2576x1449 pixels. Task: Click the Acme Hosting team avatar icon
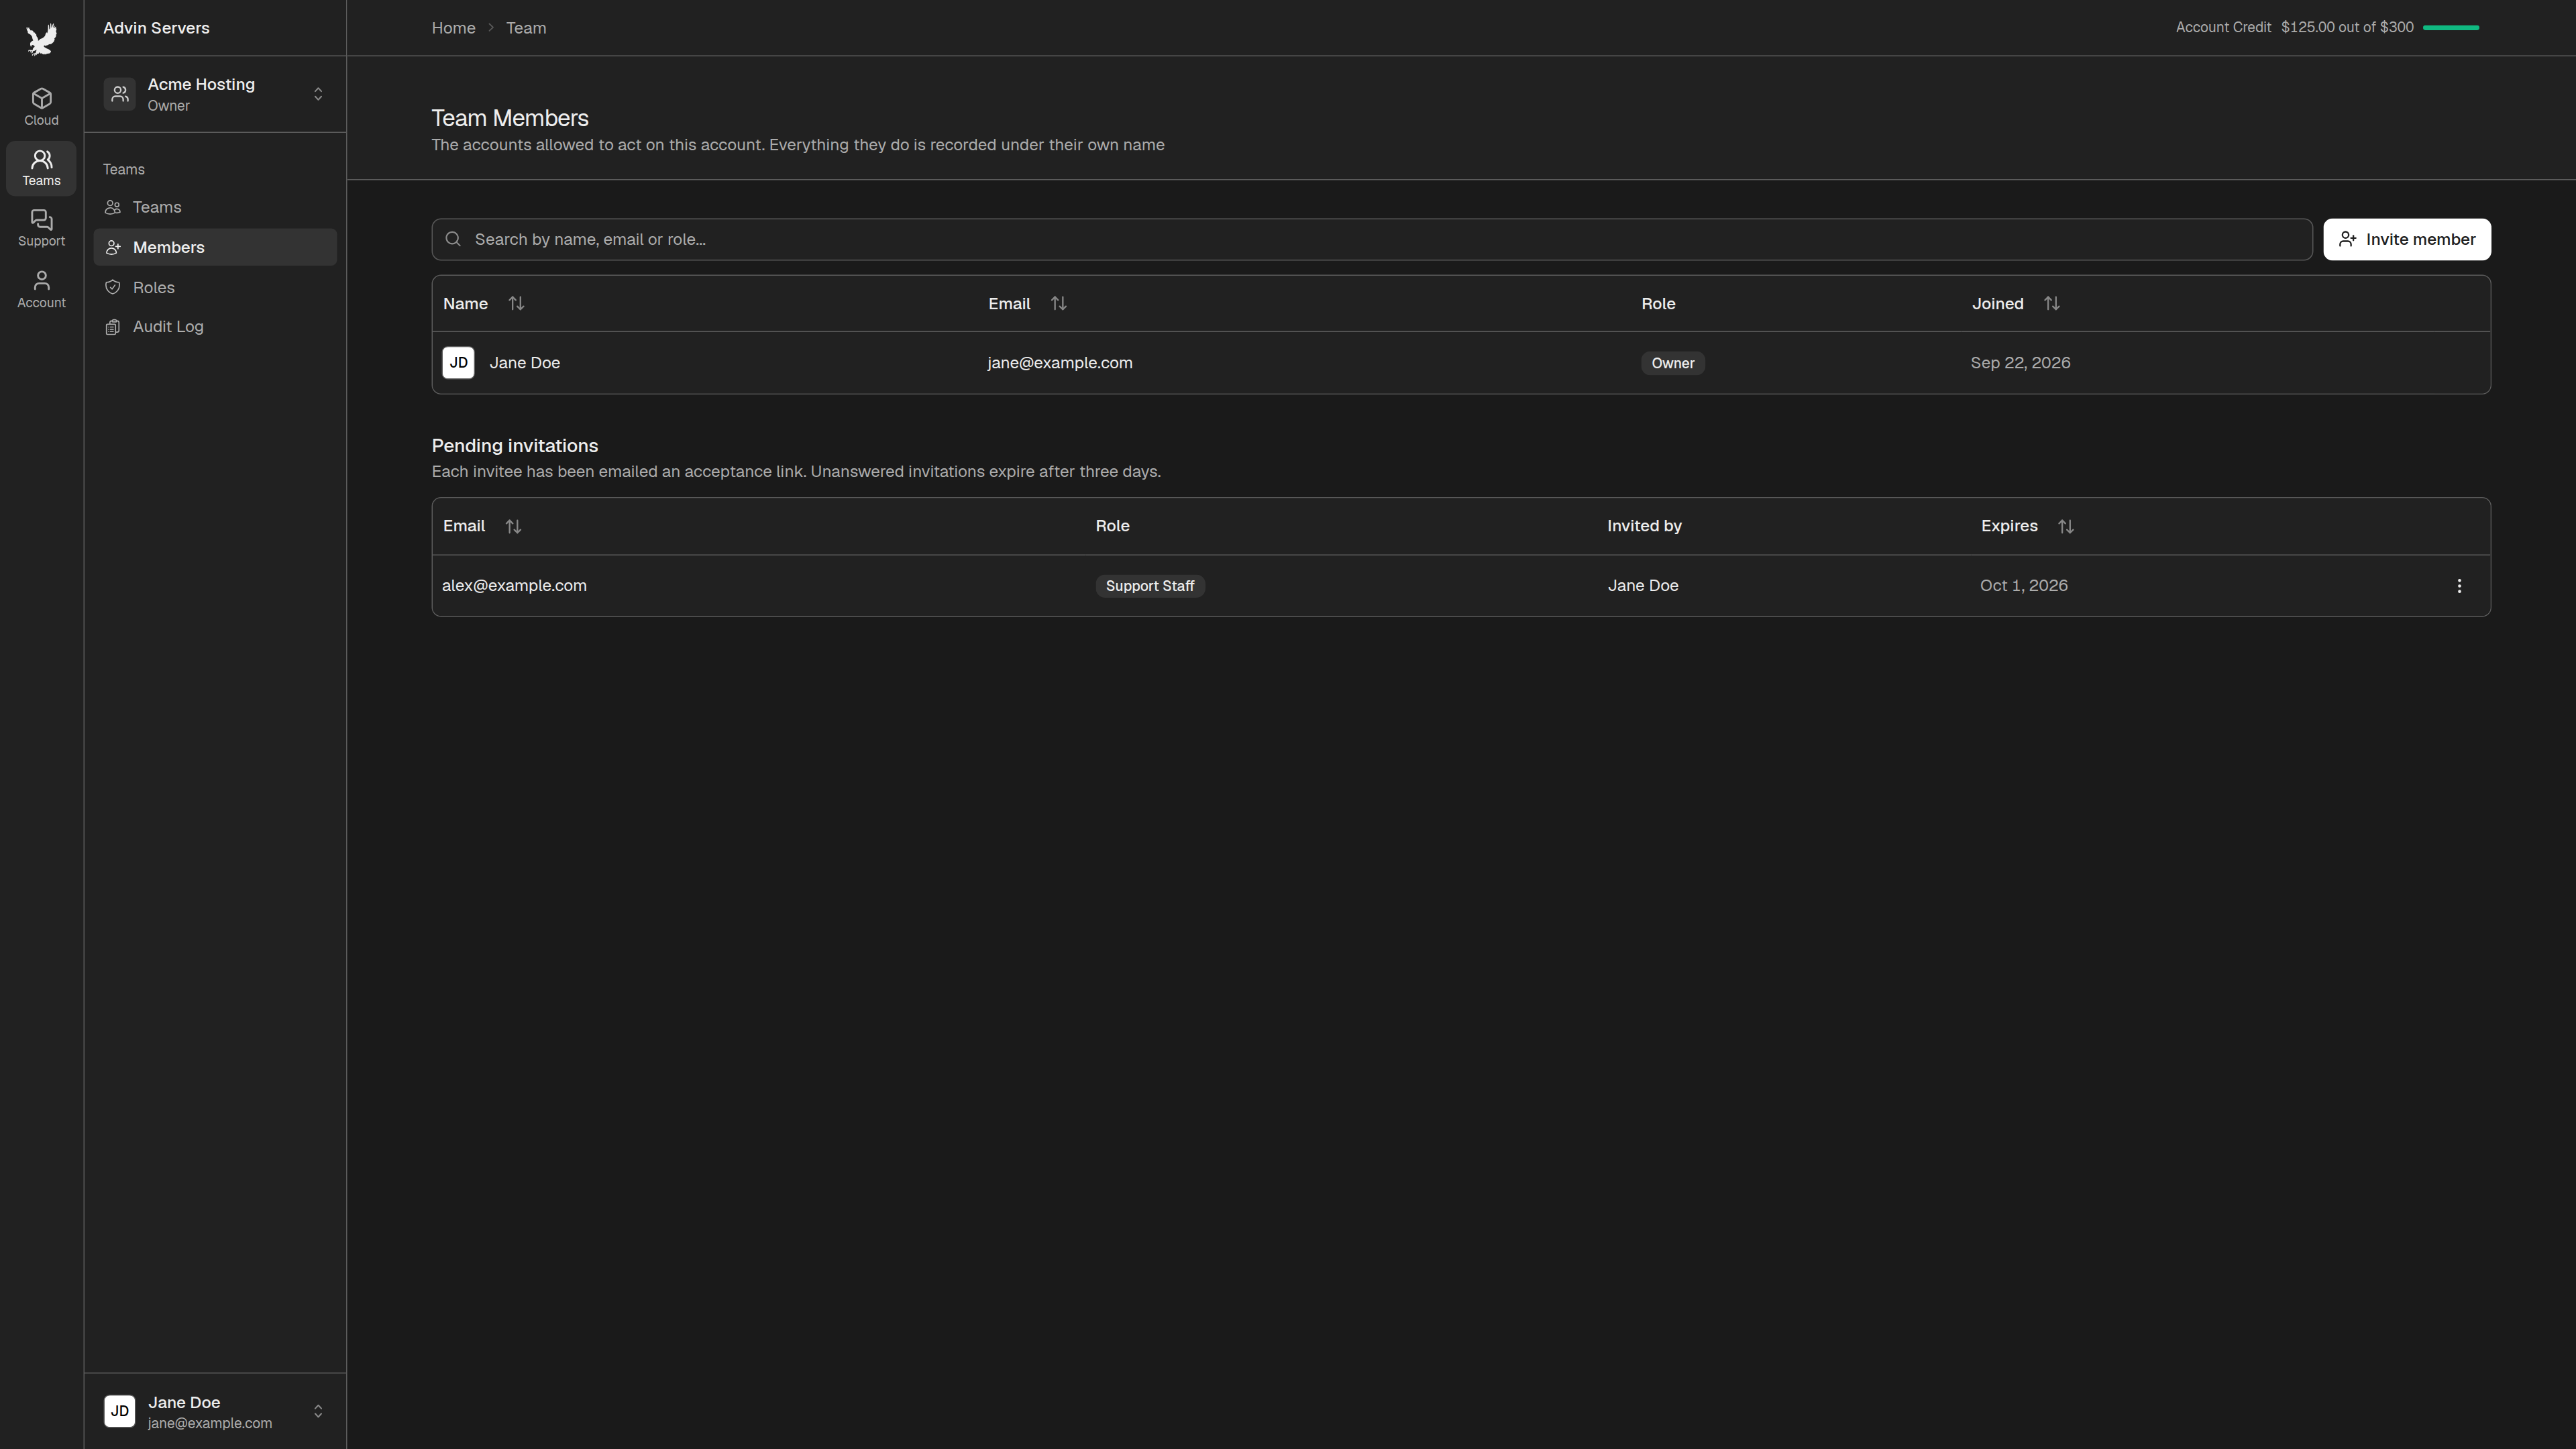pos(120,94)
